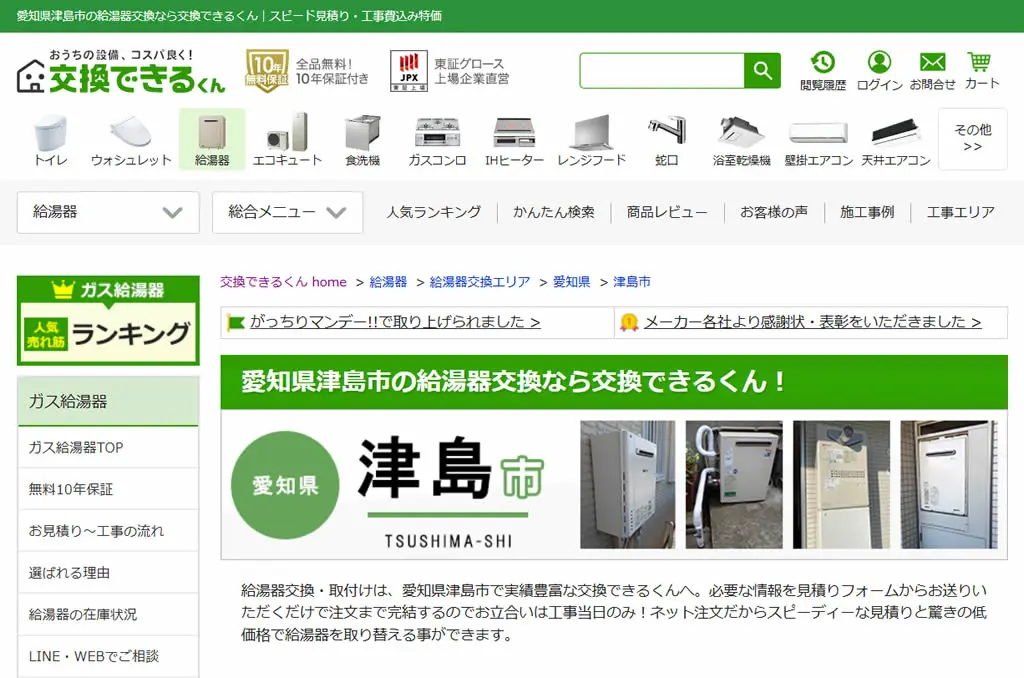This screenshot has height=678, width=1024.
Task: Open the 人気ランキング menu item
Action: (x=434, y=212)
